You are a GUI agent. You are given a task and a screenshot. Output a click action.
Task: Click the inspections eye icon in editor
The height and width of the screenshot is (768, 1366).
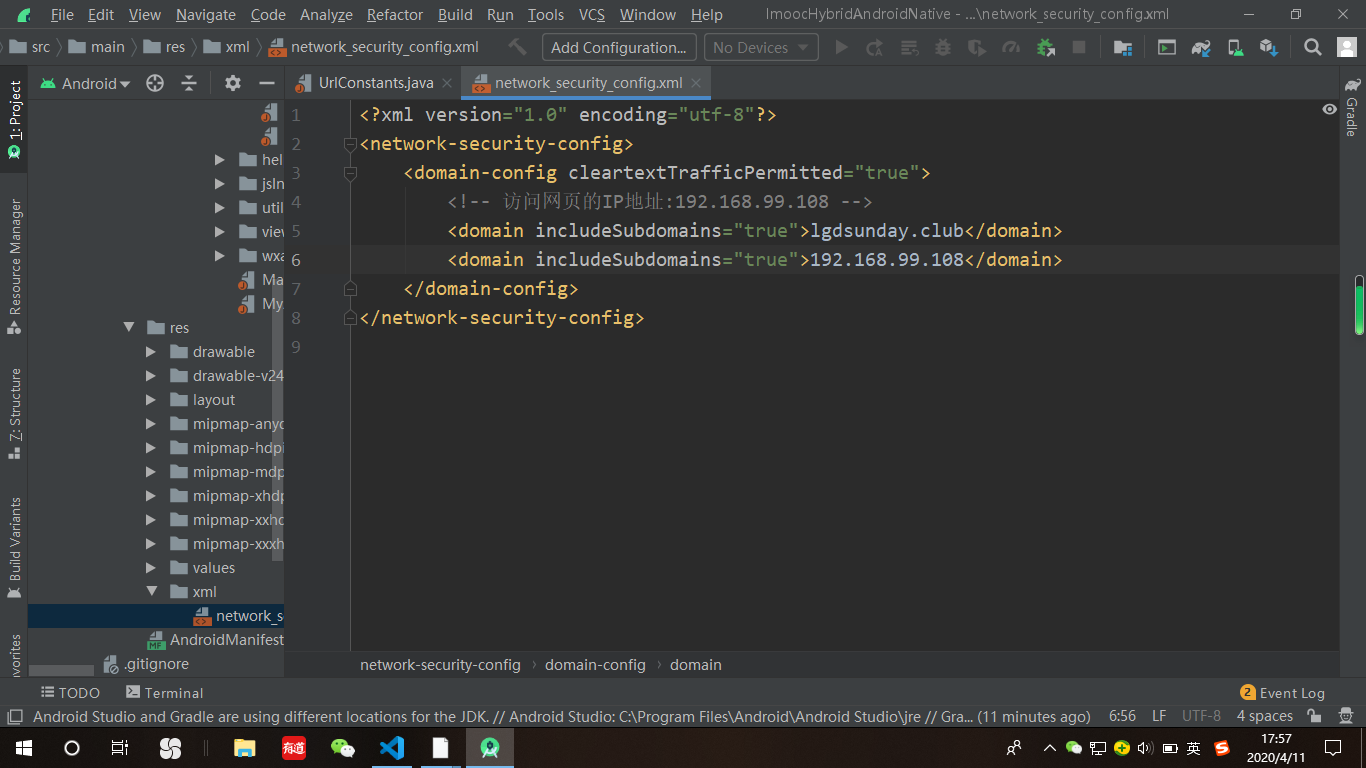(x=1329, y=109)
